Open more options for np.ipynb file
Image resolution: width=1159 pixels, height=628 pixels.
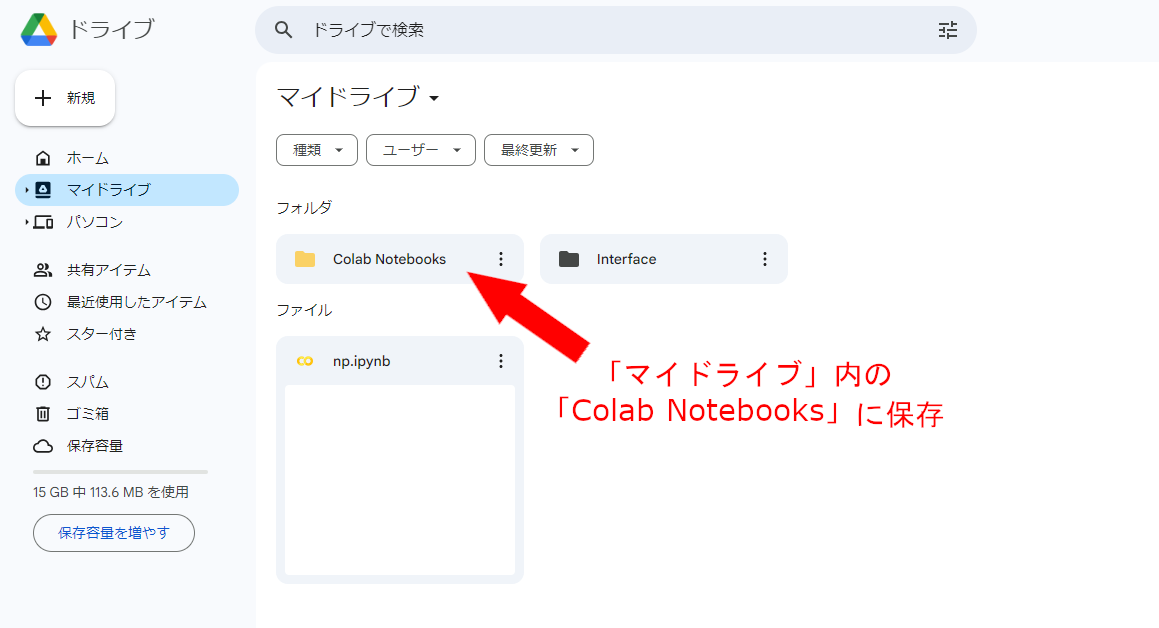pyautogui.click(x=500, y=360)
